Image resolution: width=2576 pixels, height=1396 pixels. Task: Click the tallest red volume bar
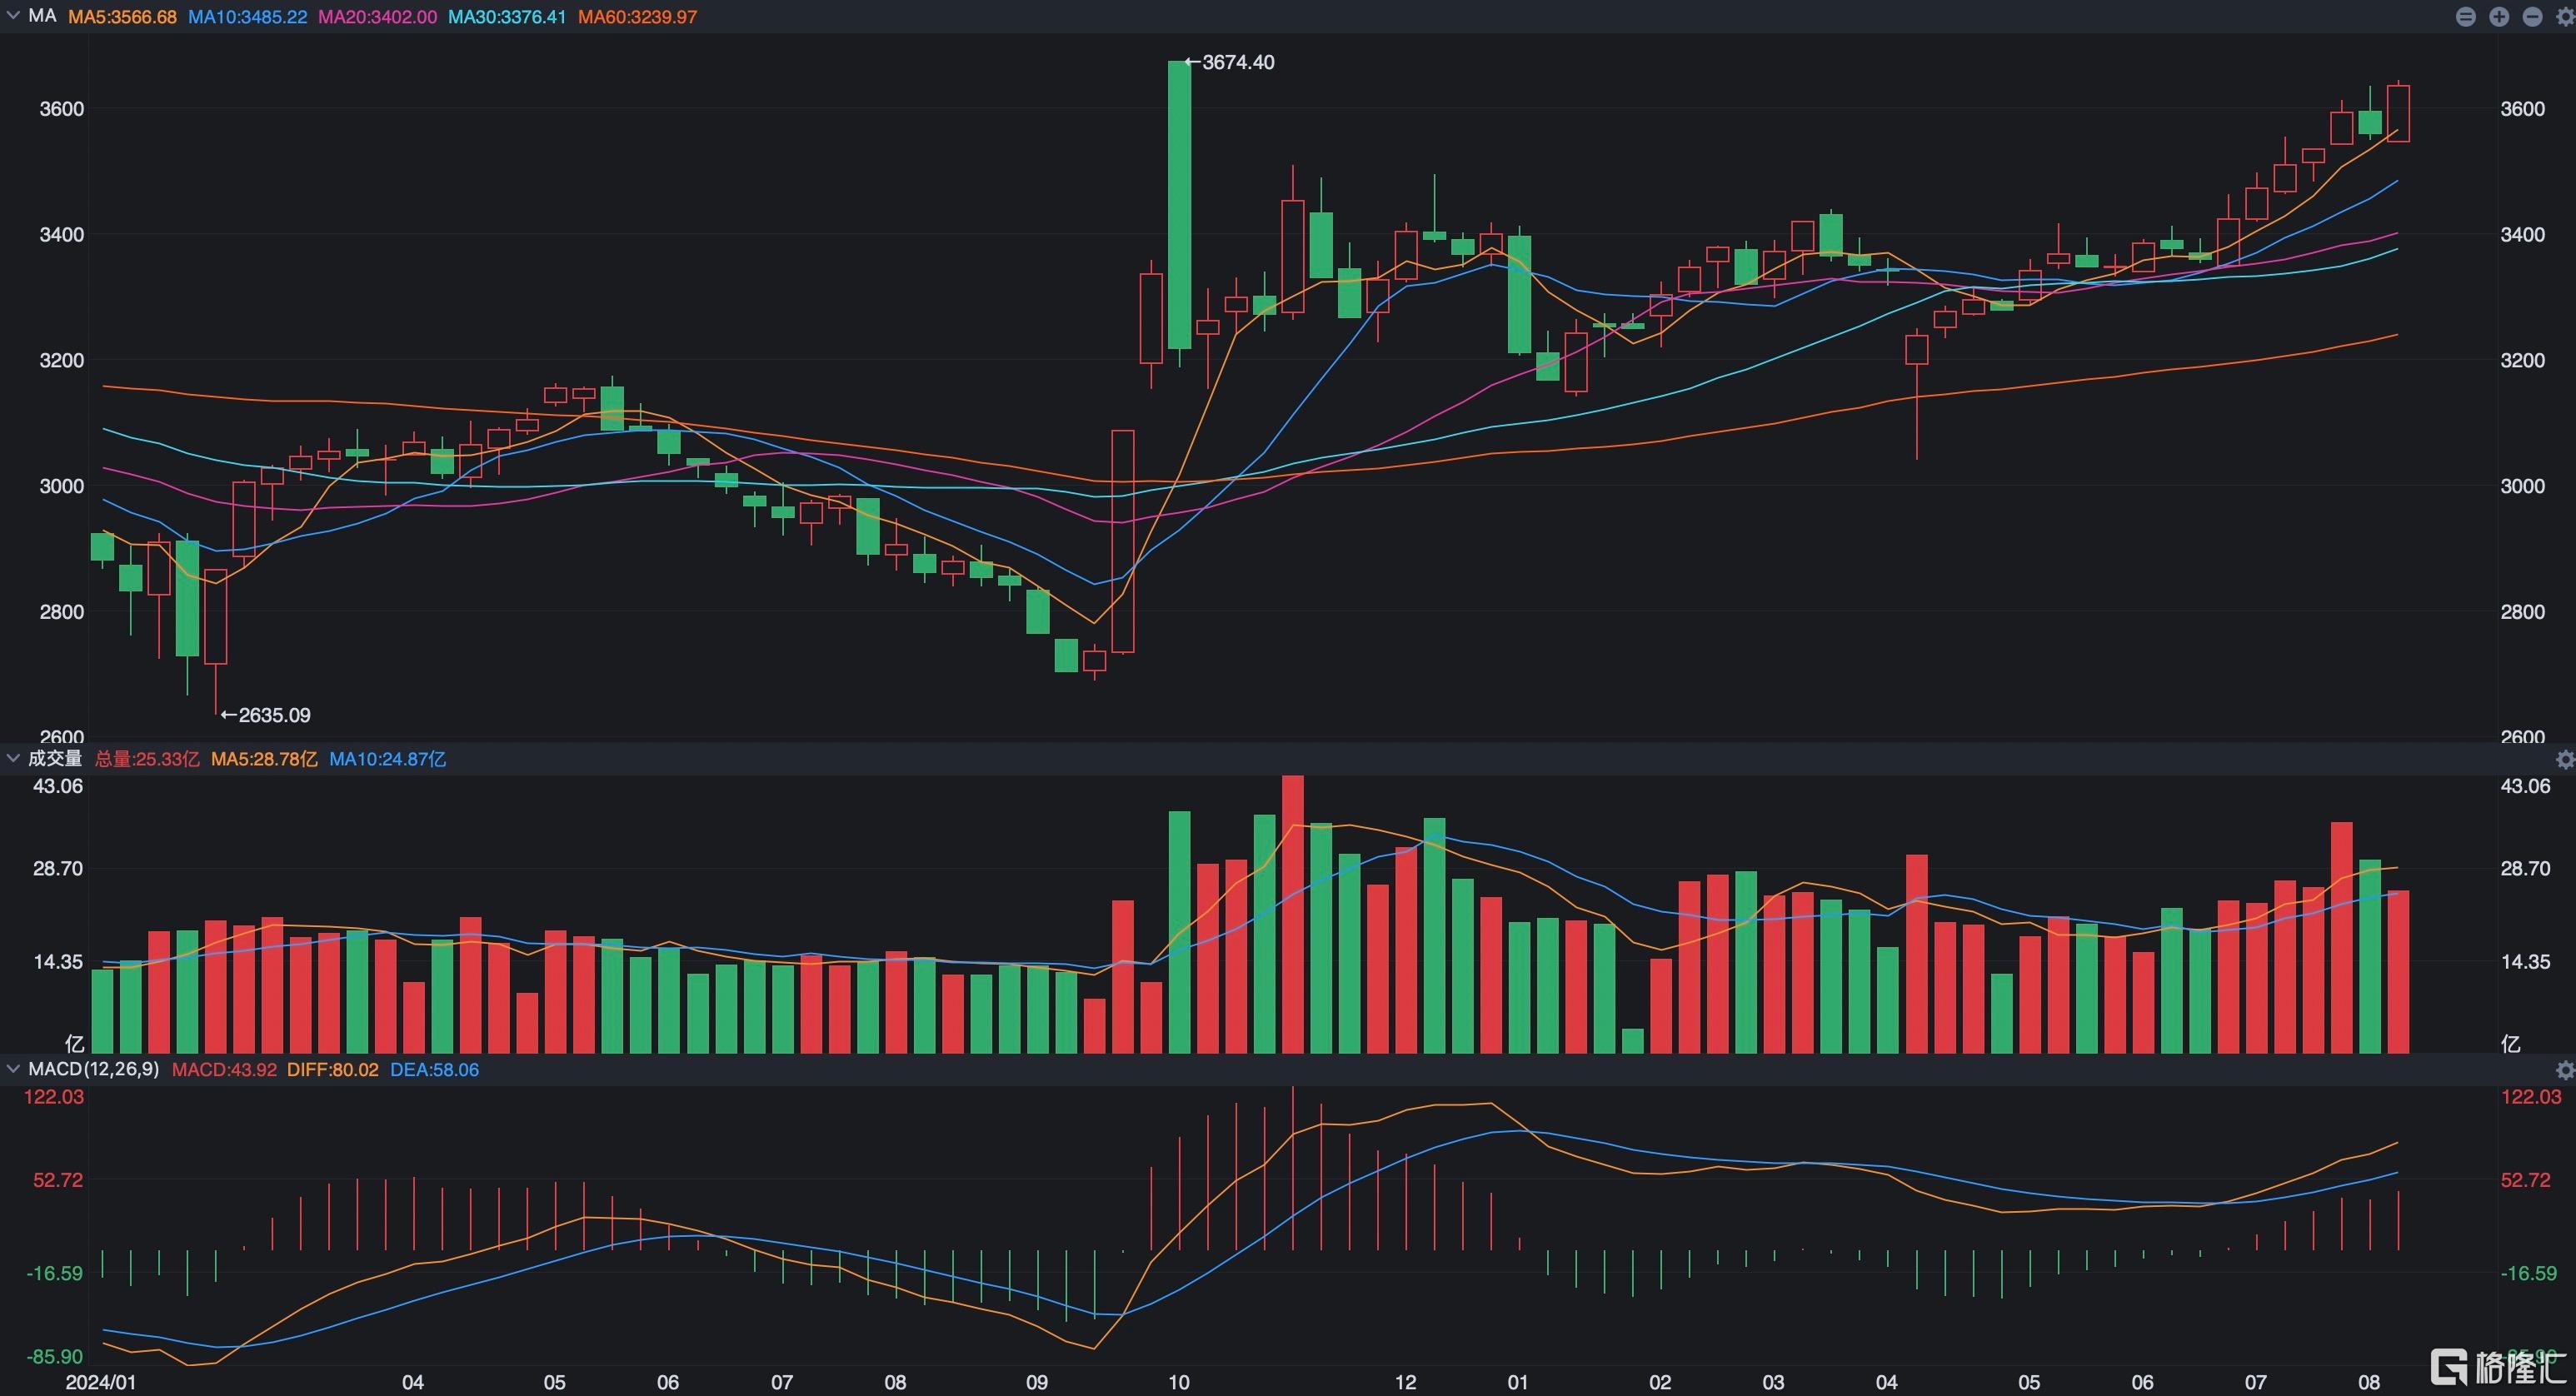pos(1293,914)
